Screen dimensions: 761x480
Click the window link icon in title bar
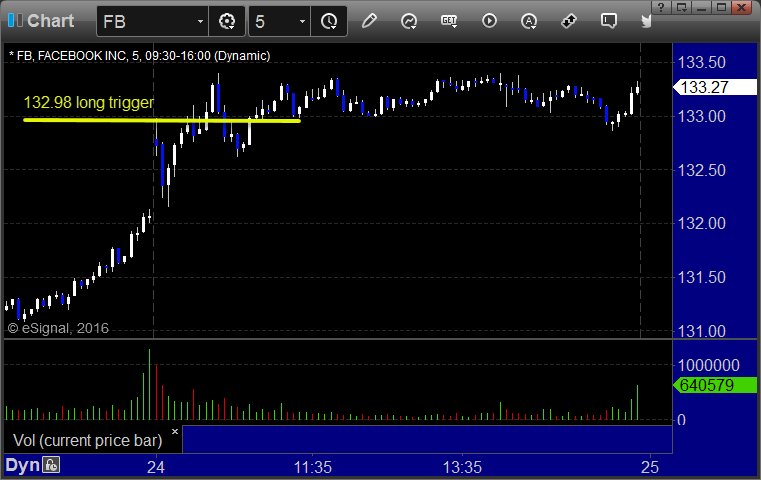point(681,7)
